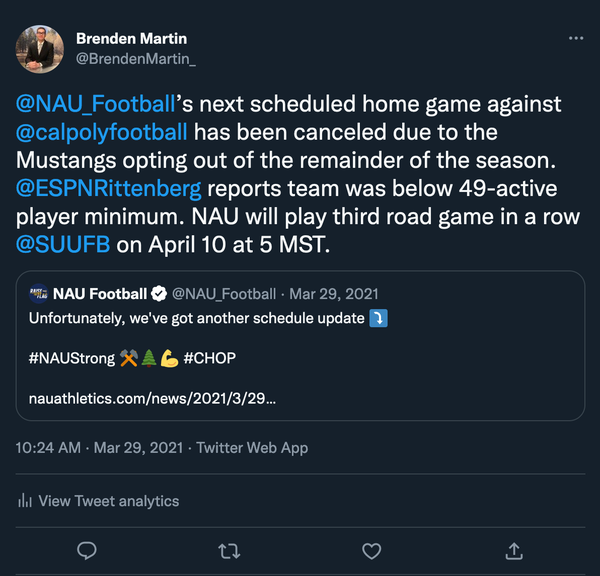Click the Twitter Web App source label
Image resolution: width=600 pixels, height=576 pixels.
pyautogui.click(x=252, y=448)
